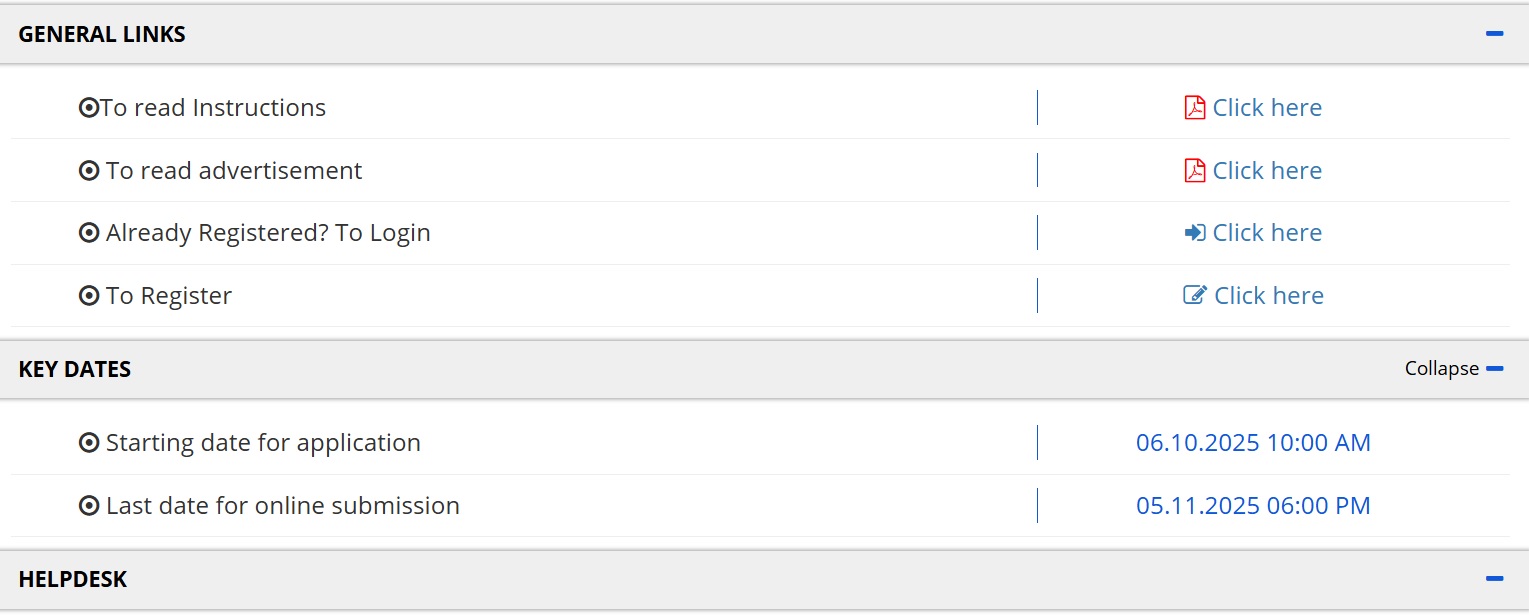Click bullet icon beside To read Instructions

point(88,108)
